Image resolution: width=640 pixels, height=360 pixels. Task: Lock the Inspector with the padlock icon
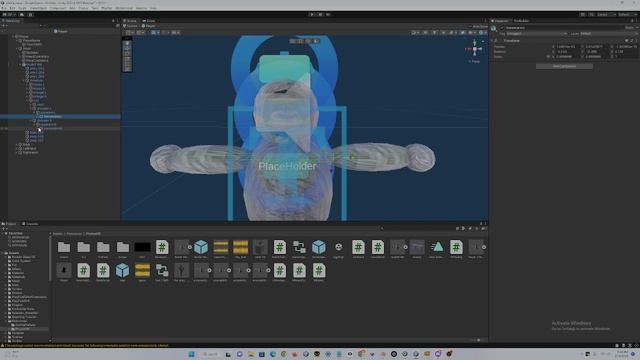coord(632,20)
